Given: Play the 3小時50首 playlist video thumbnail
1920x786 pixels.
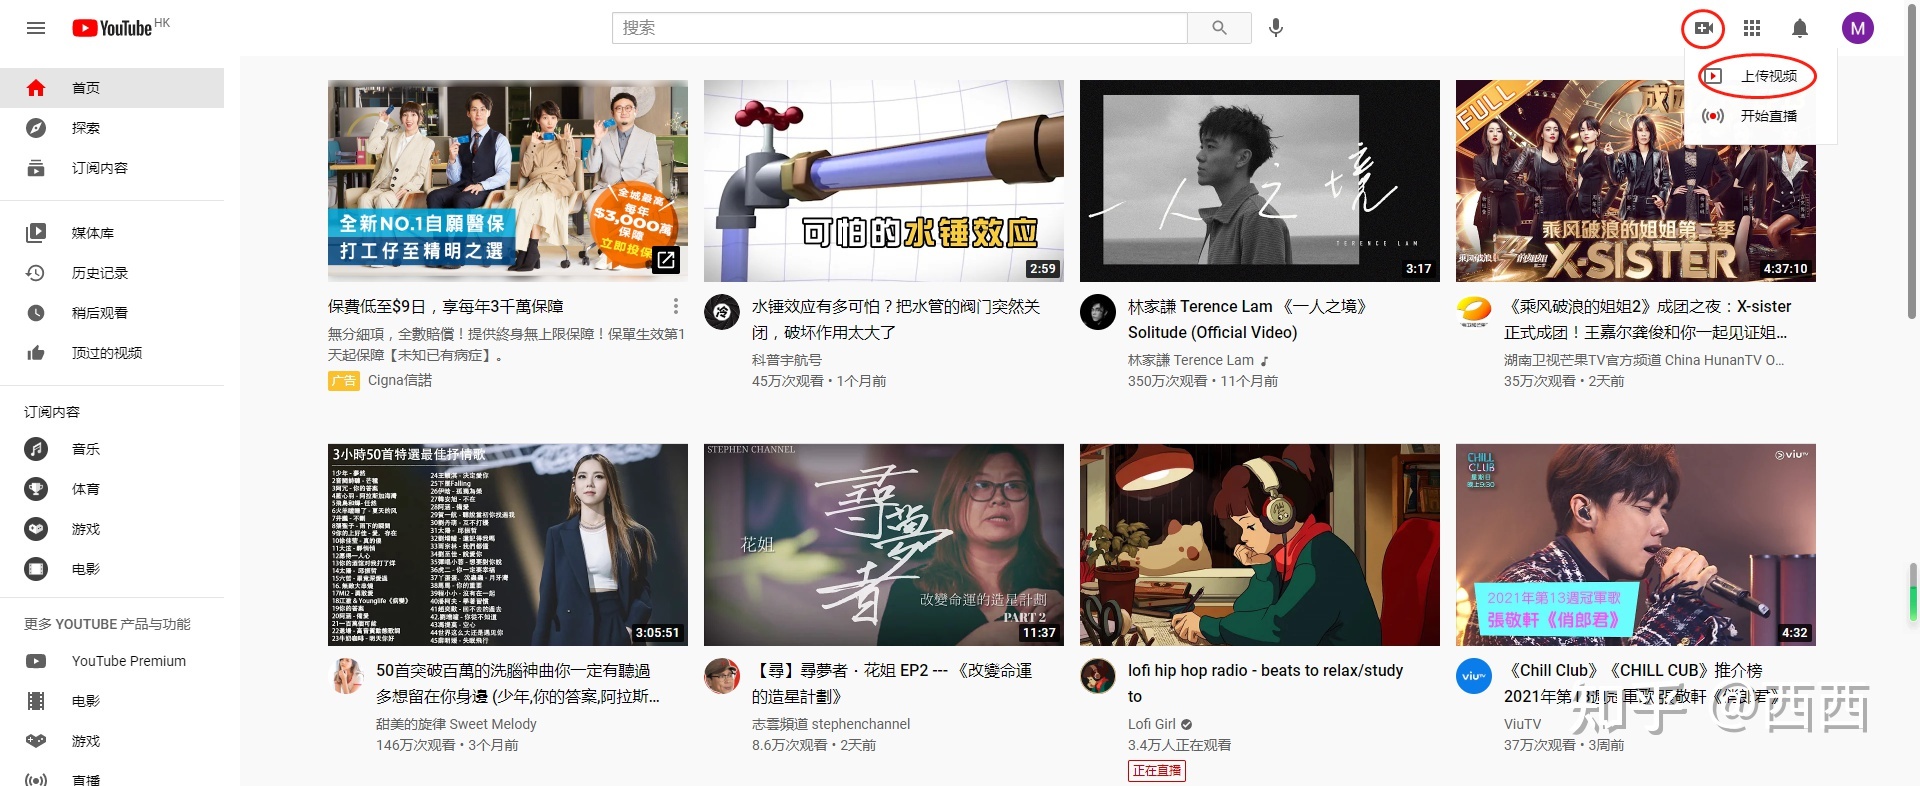Looking at the screenshot, I should point(508,545).
